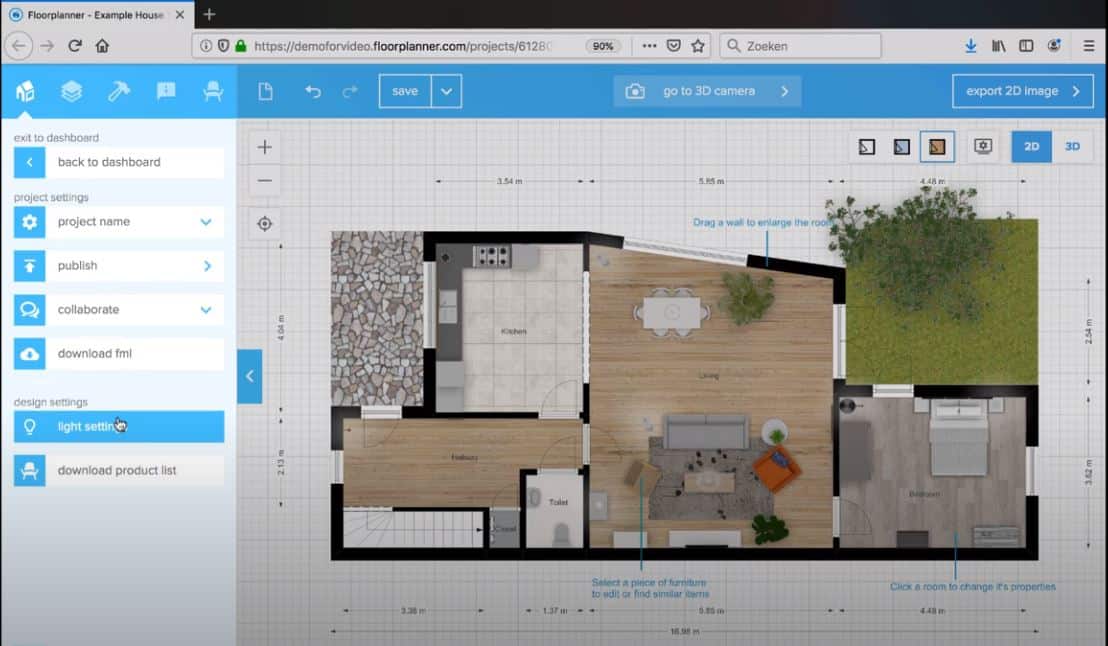
Task: Select the black-and-white plan view style
Action: click(x=867, y=147)
